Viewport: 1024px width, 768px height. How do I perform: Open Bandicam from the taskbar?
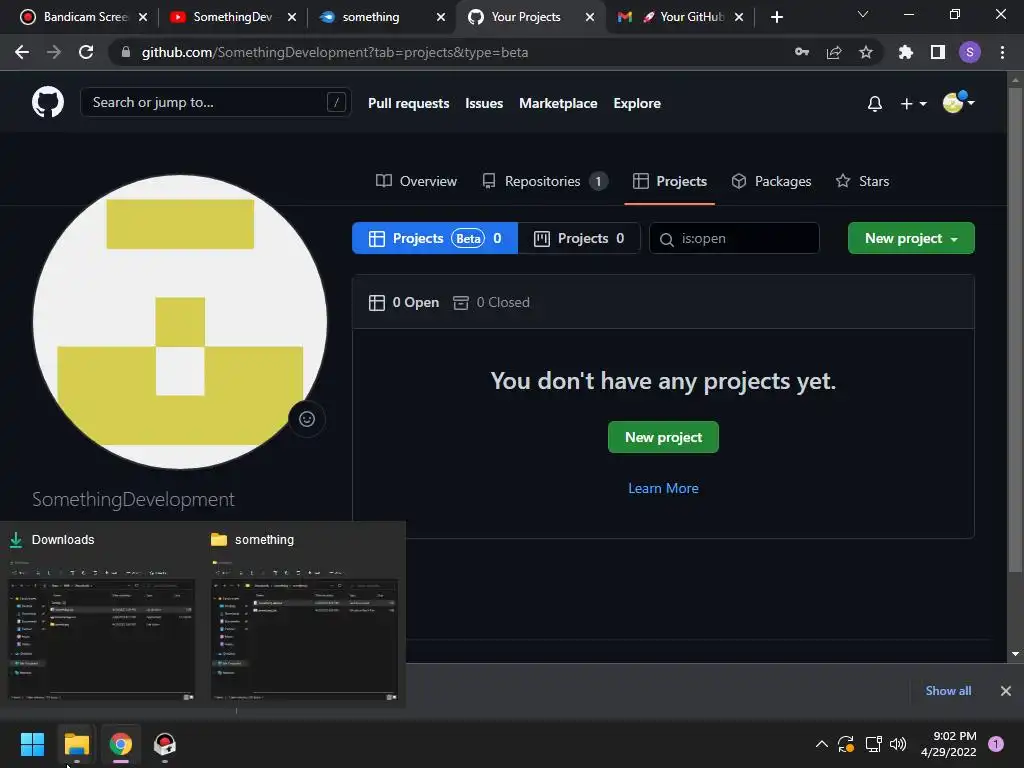165,744
